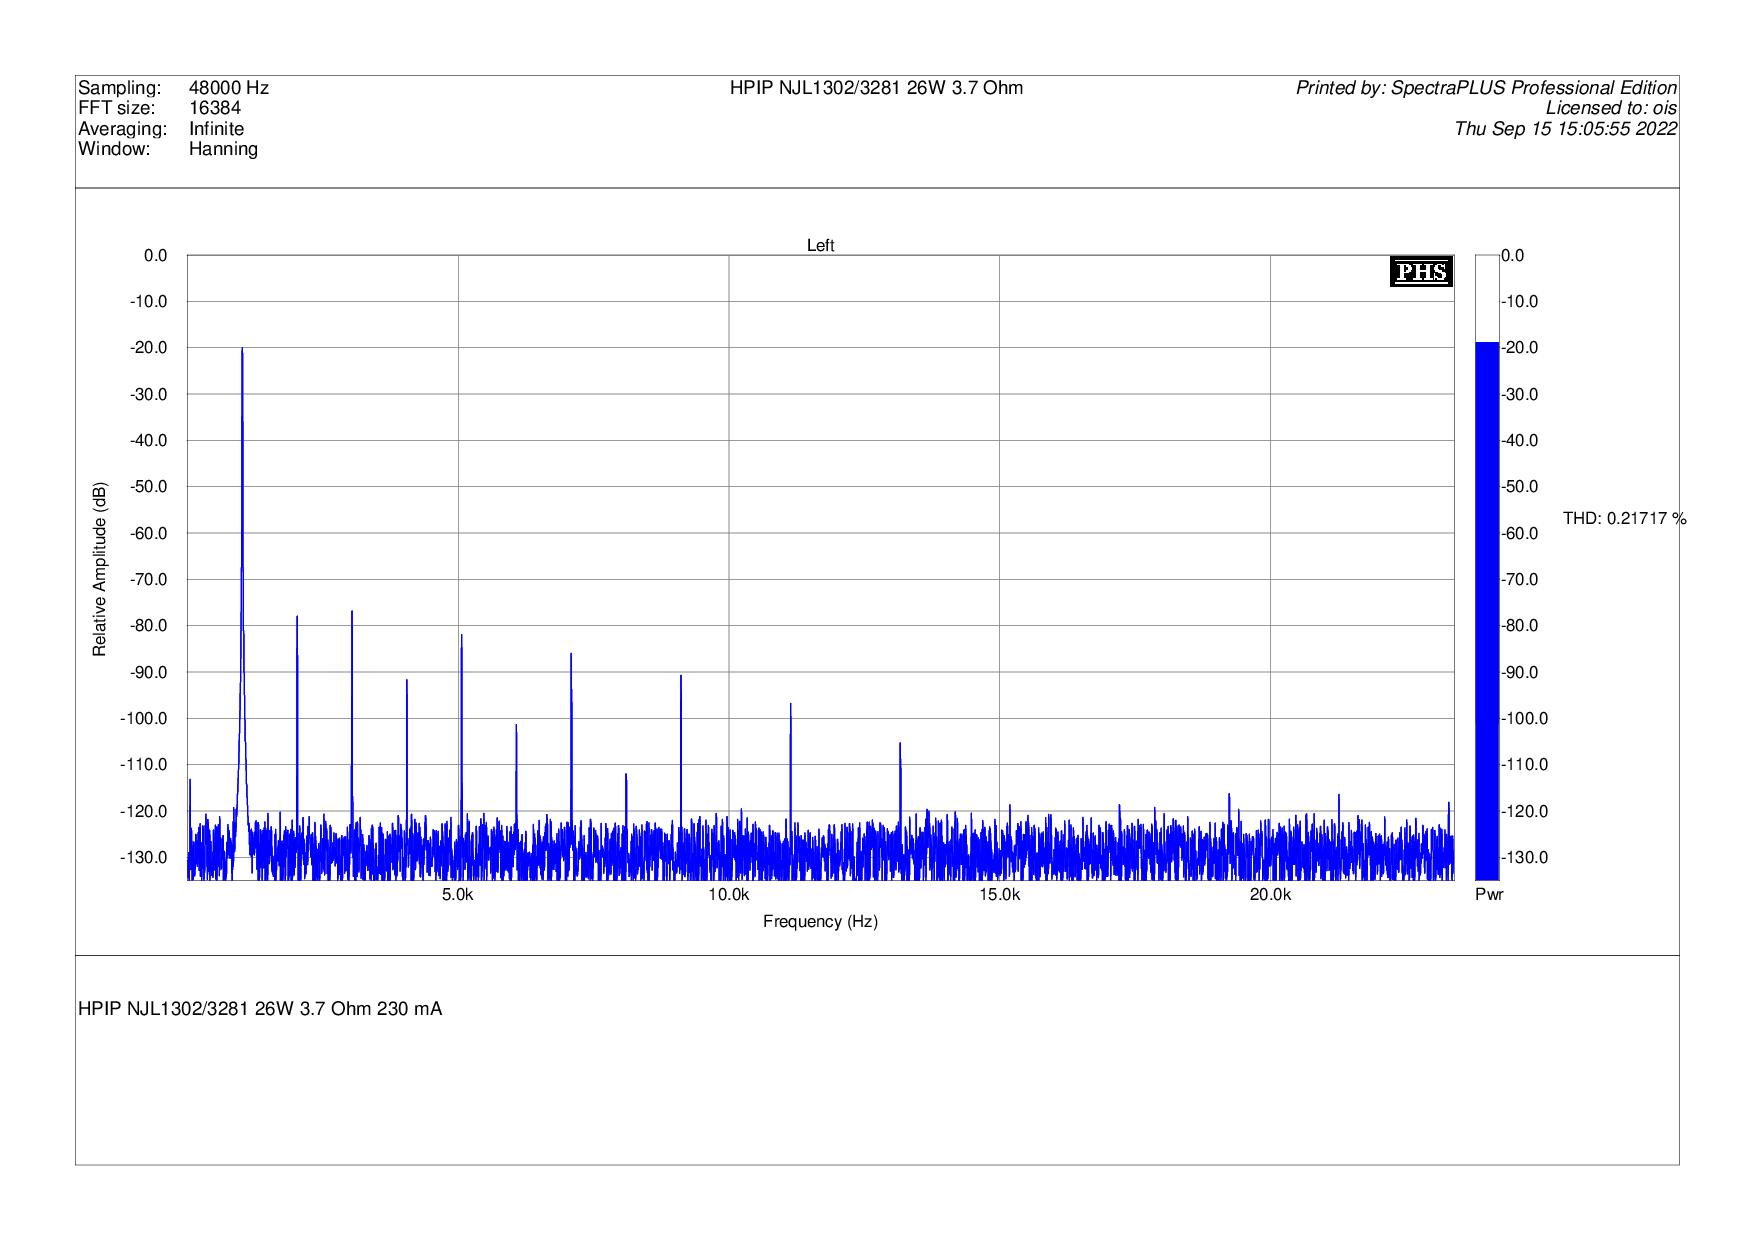Click the -100.0 label on left axis

point(146,719)
